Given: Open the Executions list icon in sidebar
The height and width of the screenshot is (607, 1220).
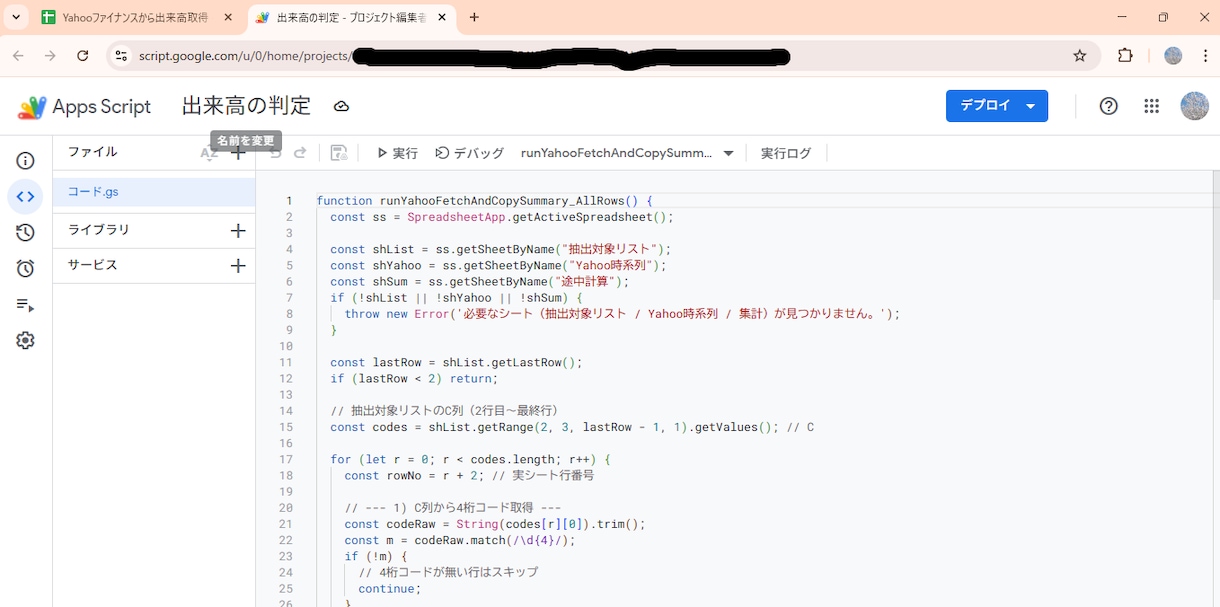Looking at the screenshot, I should (x=25, y=305).
